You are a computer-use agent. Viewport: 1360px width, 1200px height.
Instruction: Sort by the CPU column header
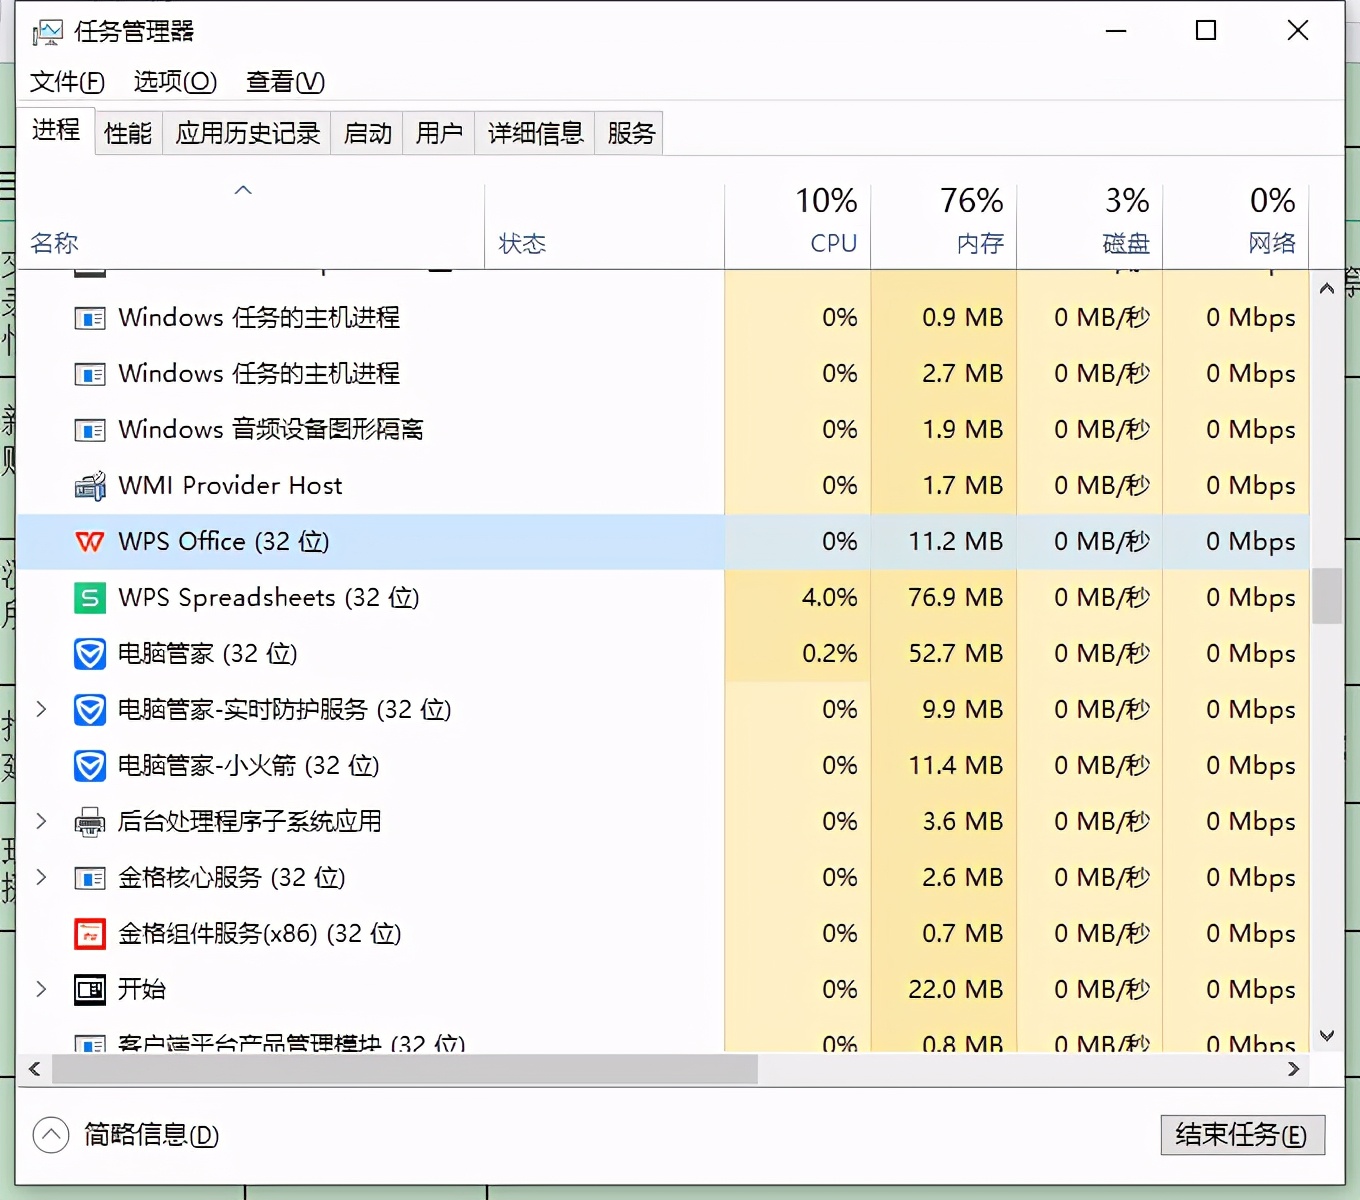798,226
